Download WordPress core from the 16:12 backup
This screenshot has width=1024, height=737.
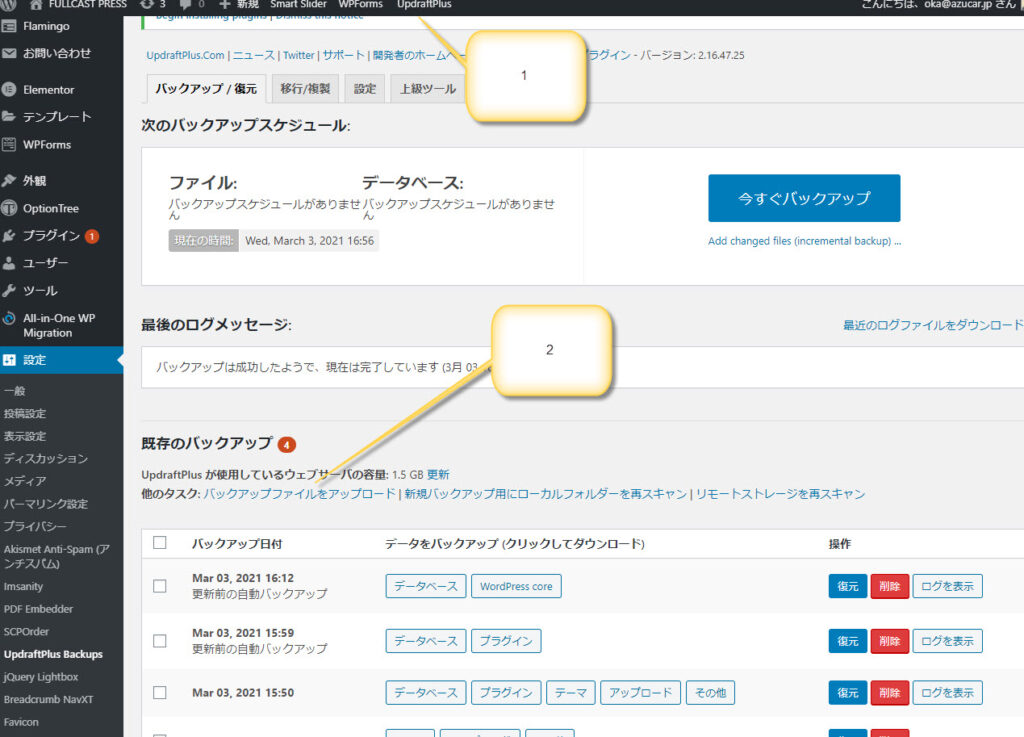click(x=516, y=586)
